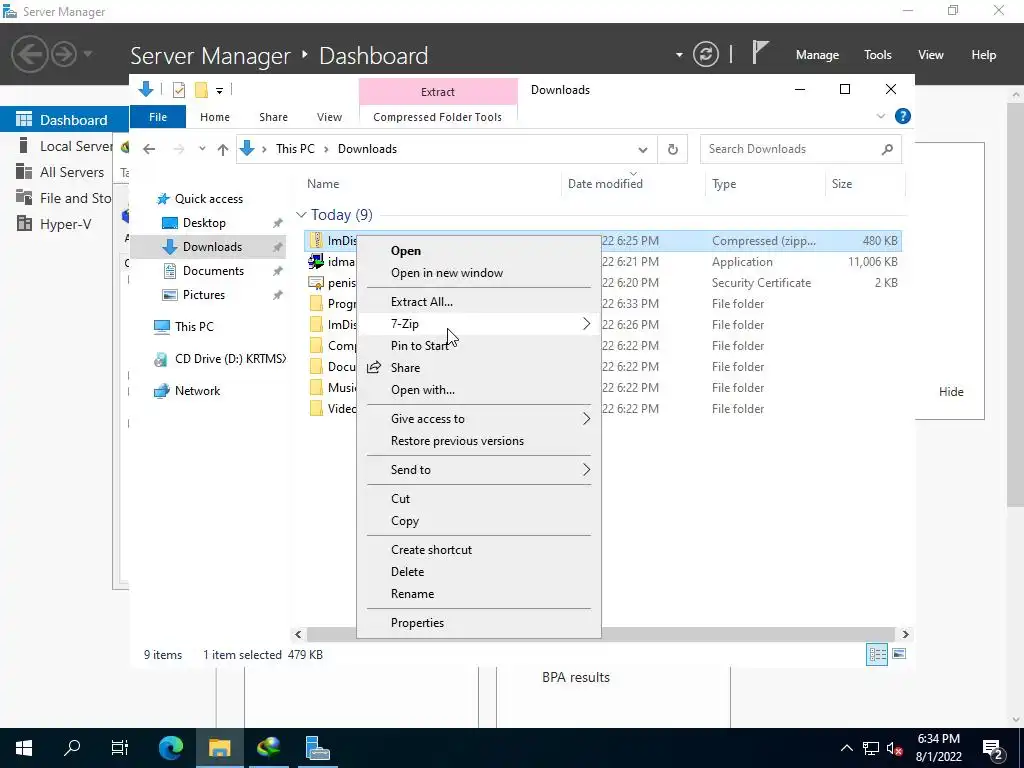Open recent locations dropdown arrow
Viewport: 1024px width, 768px height.
pos(202,149)
